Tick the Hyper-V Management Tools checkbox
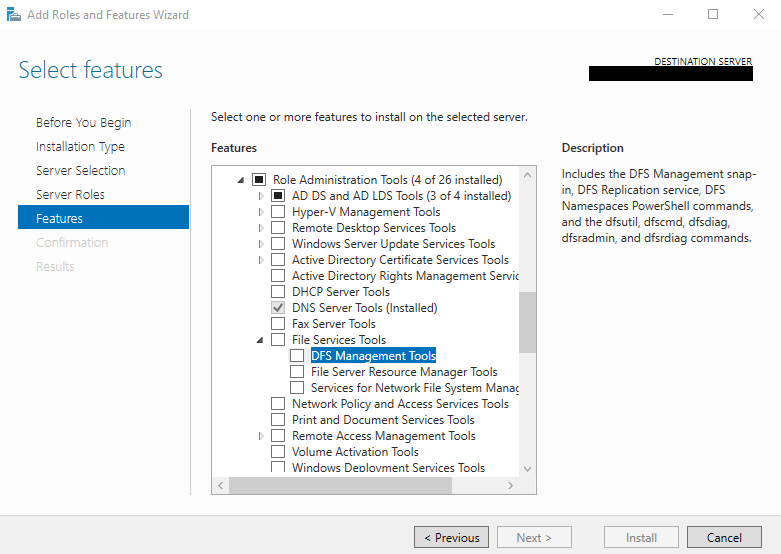 coord(278,212)
